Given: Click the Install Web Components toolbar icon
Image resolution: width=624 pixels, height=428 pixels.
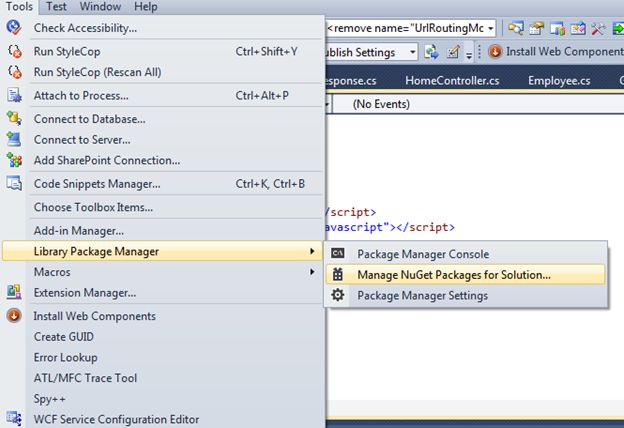Looking at the screenshot, I should point(494,52).
